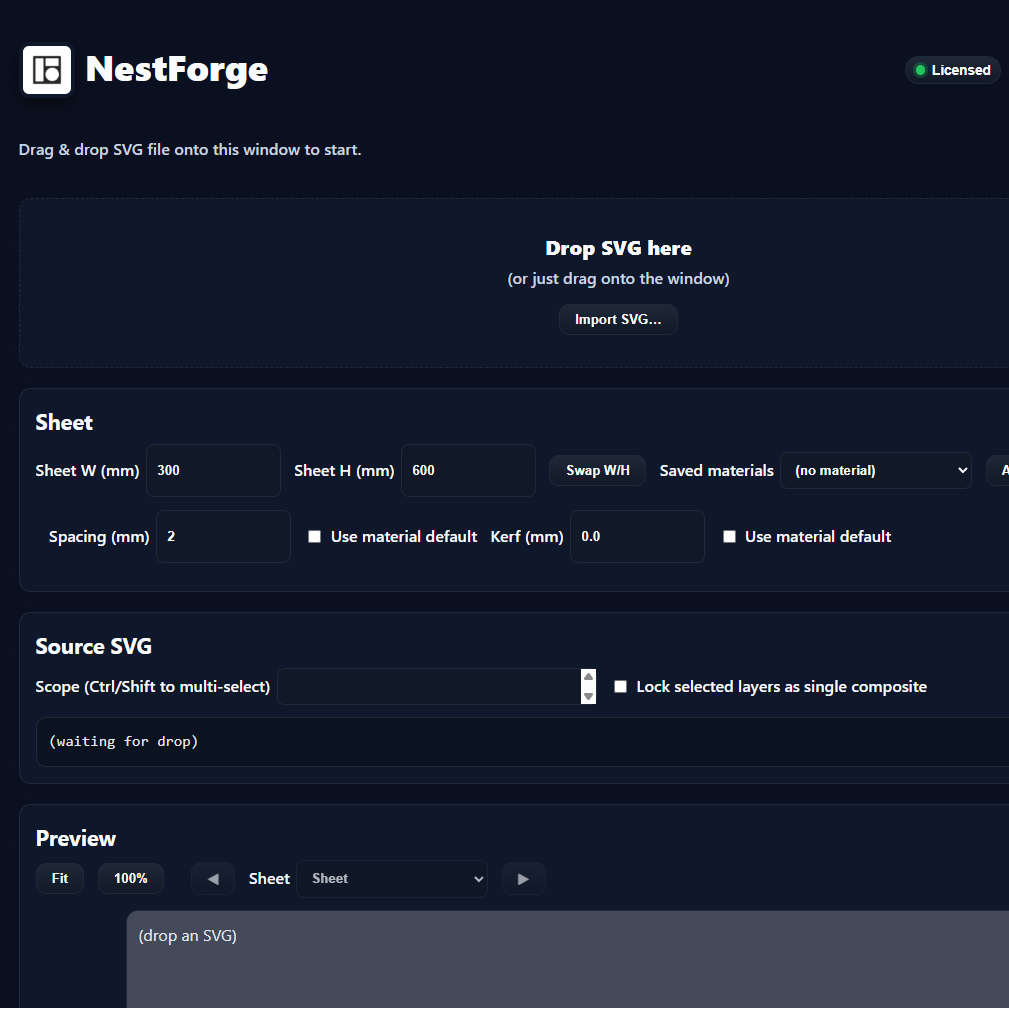Open the Sheet selector dropdown in Preview
Image resolution: width=1009 pixels, height=1009 pixels.
point(392,878)
